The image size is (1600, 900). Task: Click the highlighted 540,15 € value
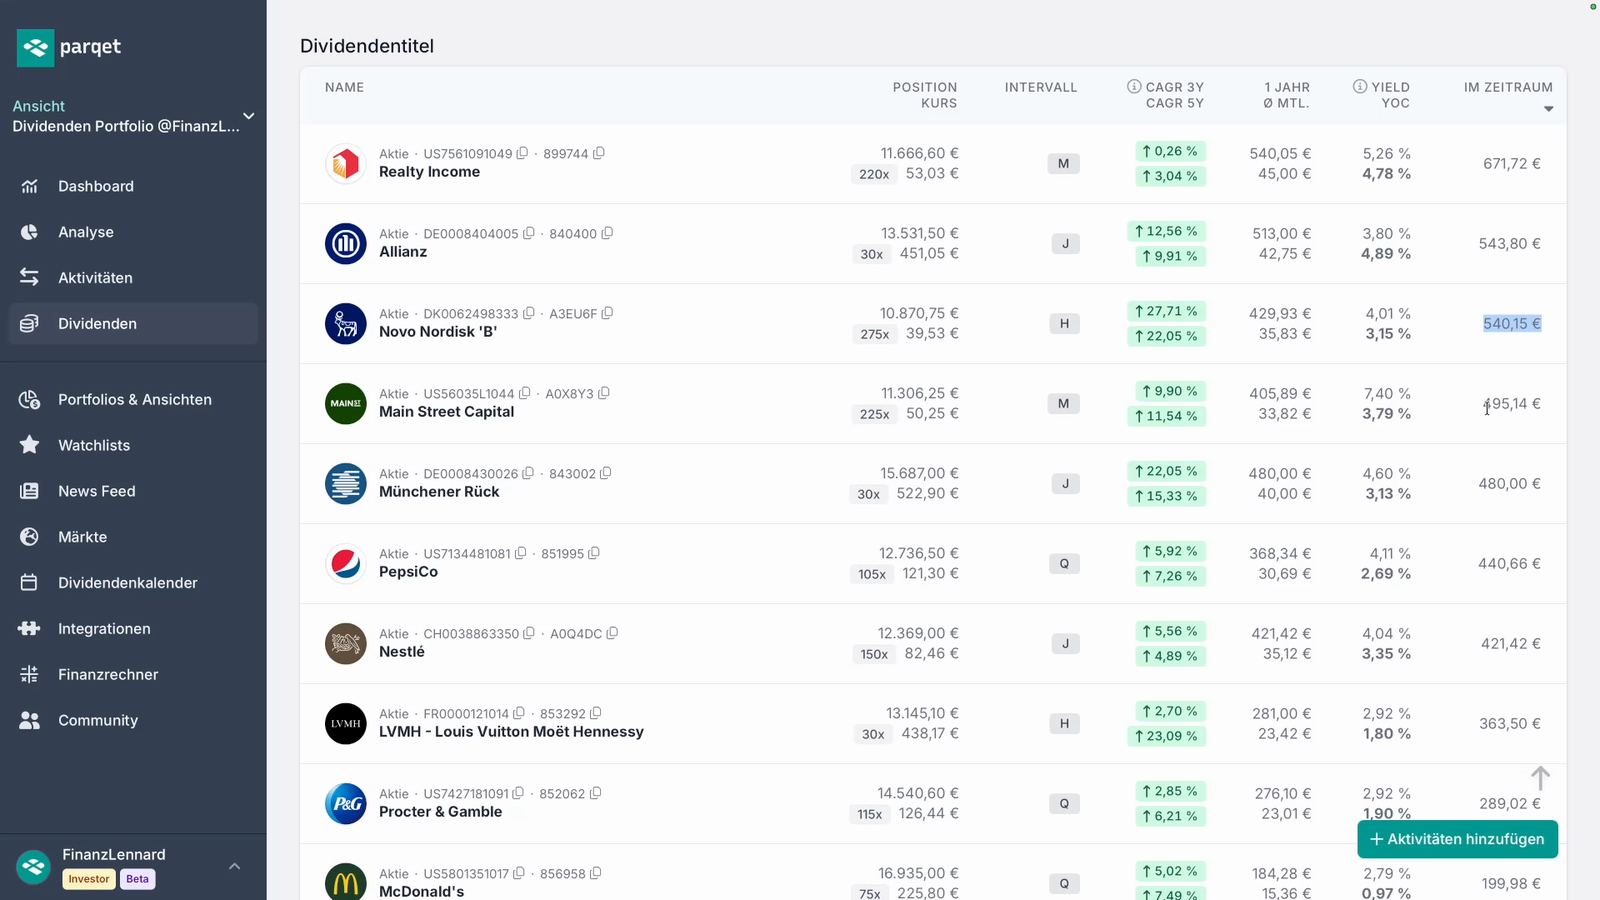1512,324
